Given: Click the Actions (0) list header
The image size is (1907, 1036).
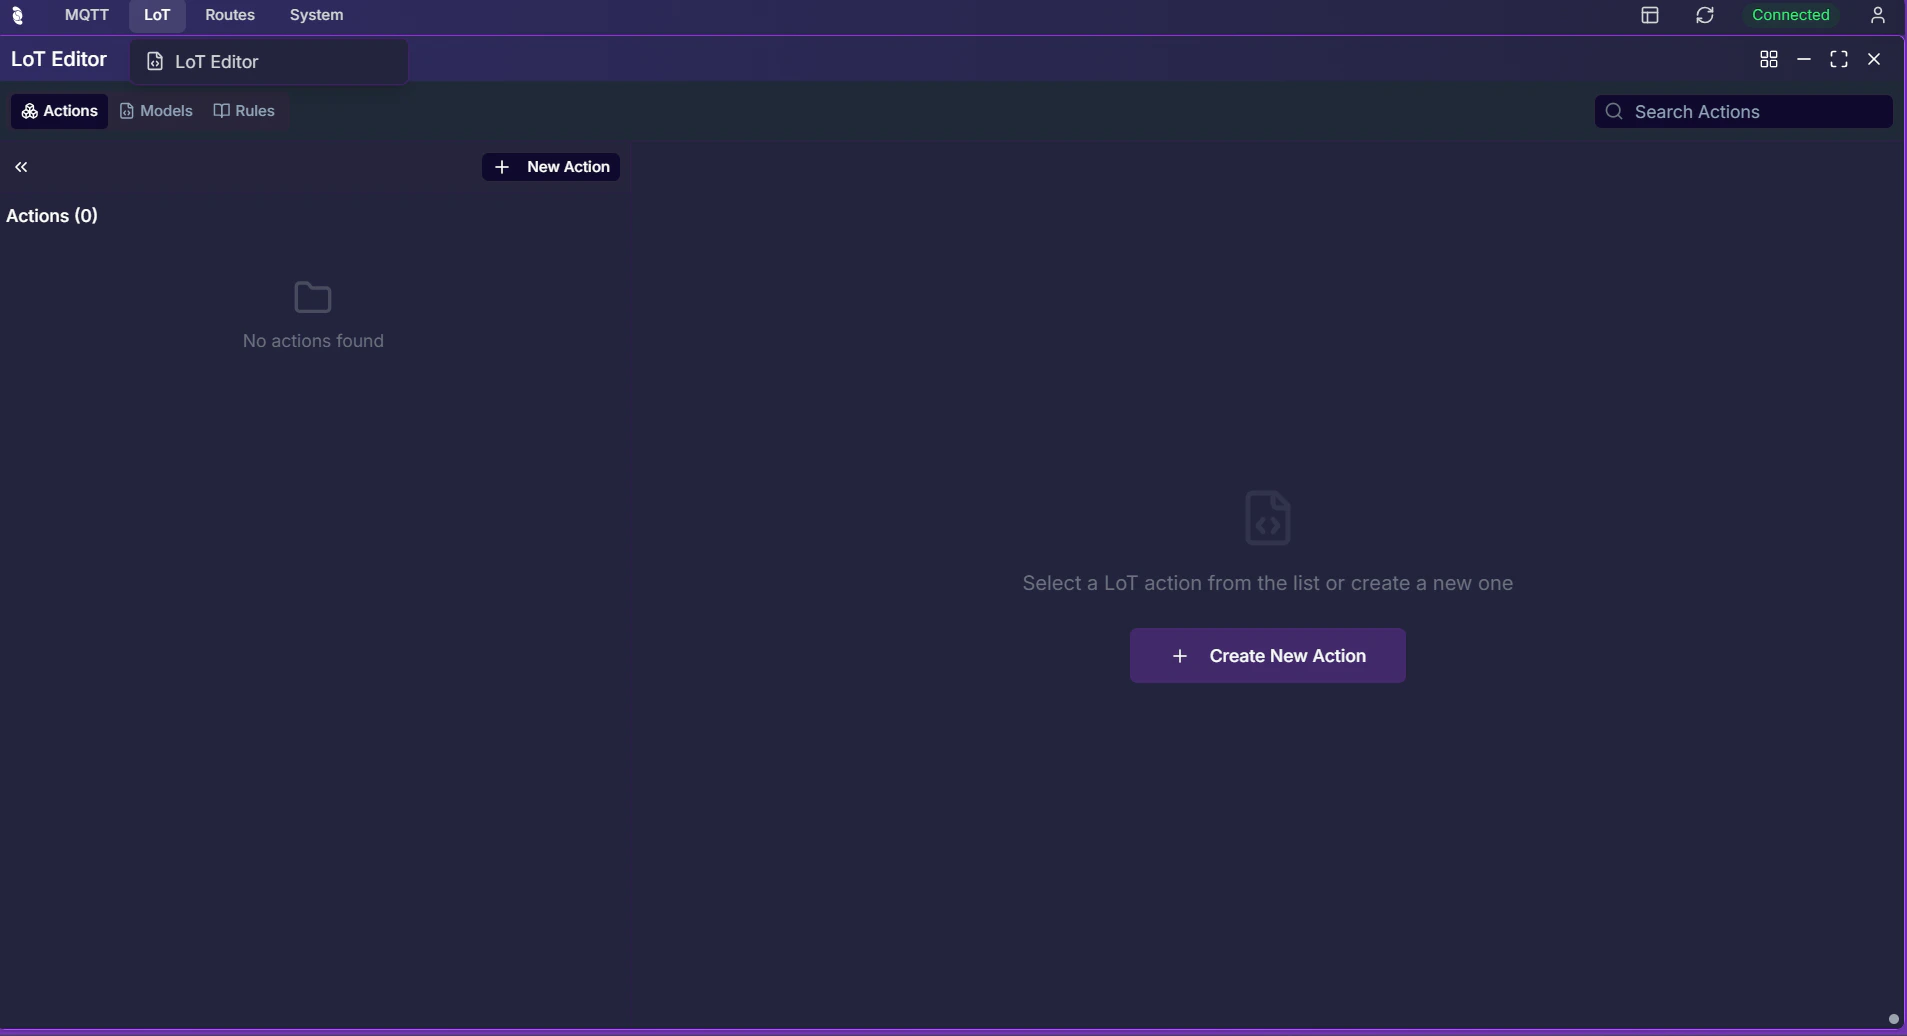Looking at the screenshot, I should point(52,216).
